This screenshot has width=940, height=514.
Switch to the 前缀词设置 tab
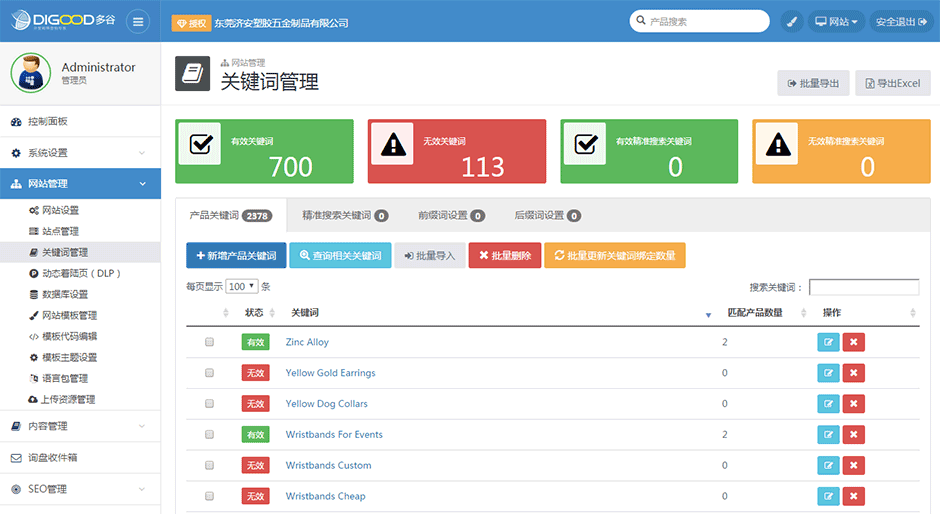451,215
